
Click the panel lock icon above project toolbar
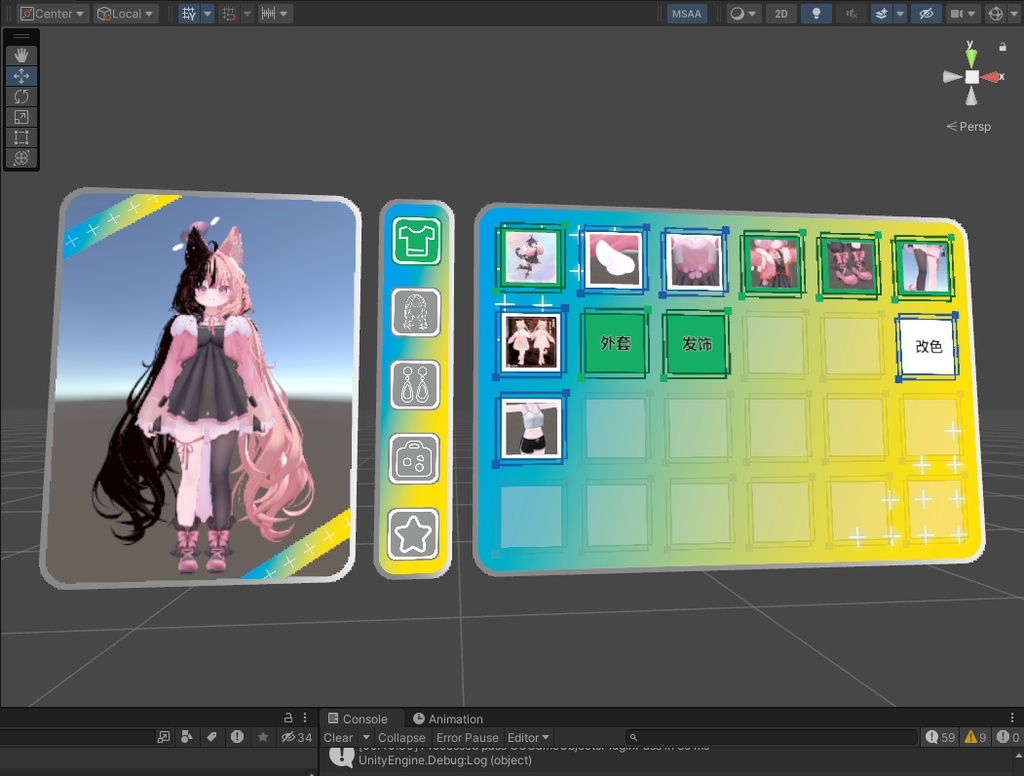point(288,717)
